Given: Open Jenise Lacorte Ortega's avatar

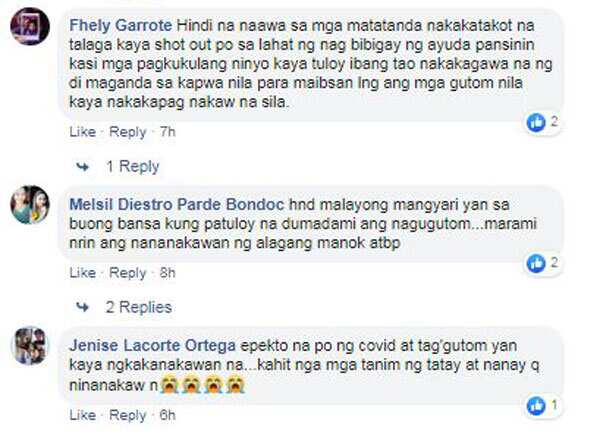Looking at the screenshot, I should point(30,346).
